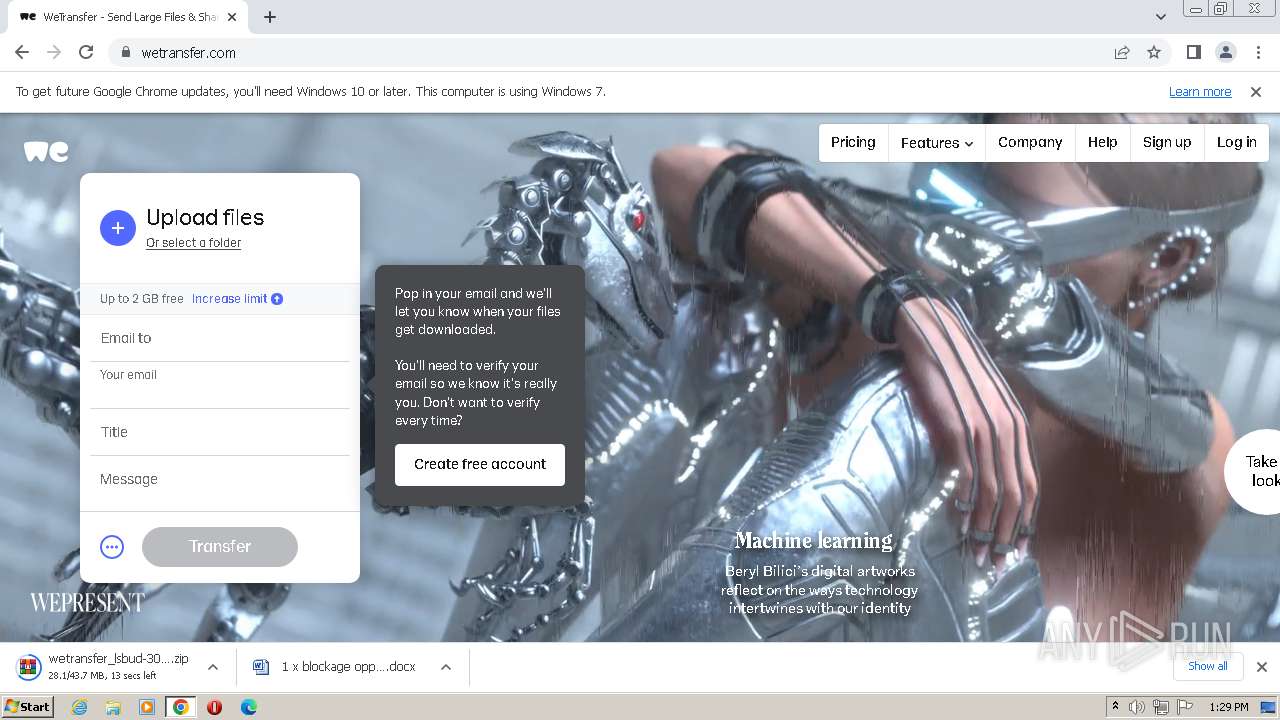Close the downloads shelf
Viewport: 1280px width, 720px height.
coord(1261,666)
